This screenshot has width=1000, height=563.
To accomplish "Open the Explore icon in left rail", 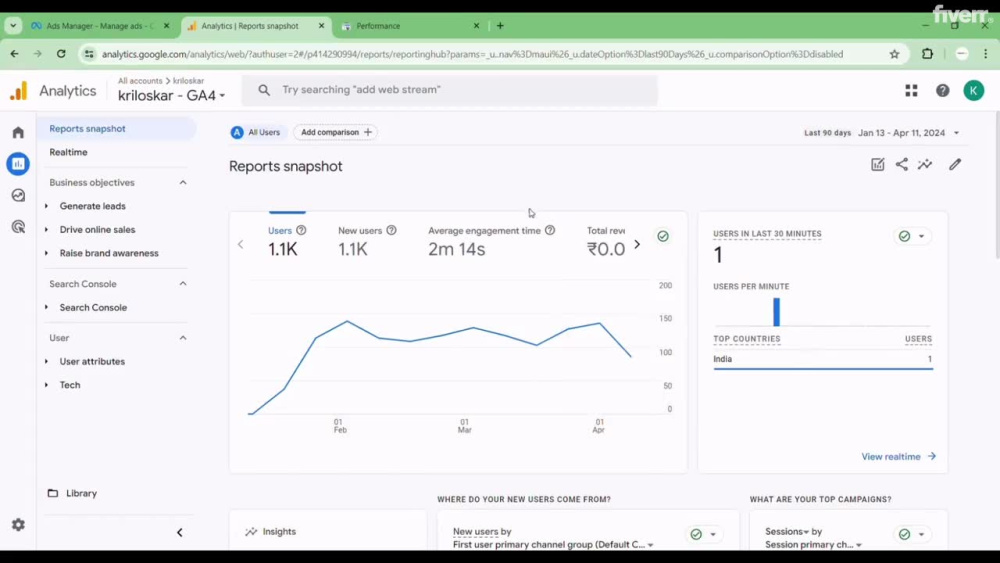I will 18,195.
